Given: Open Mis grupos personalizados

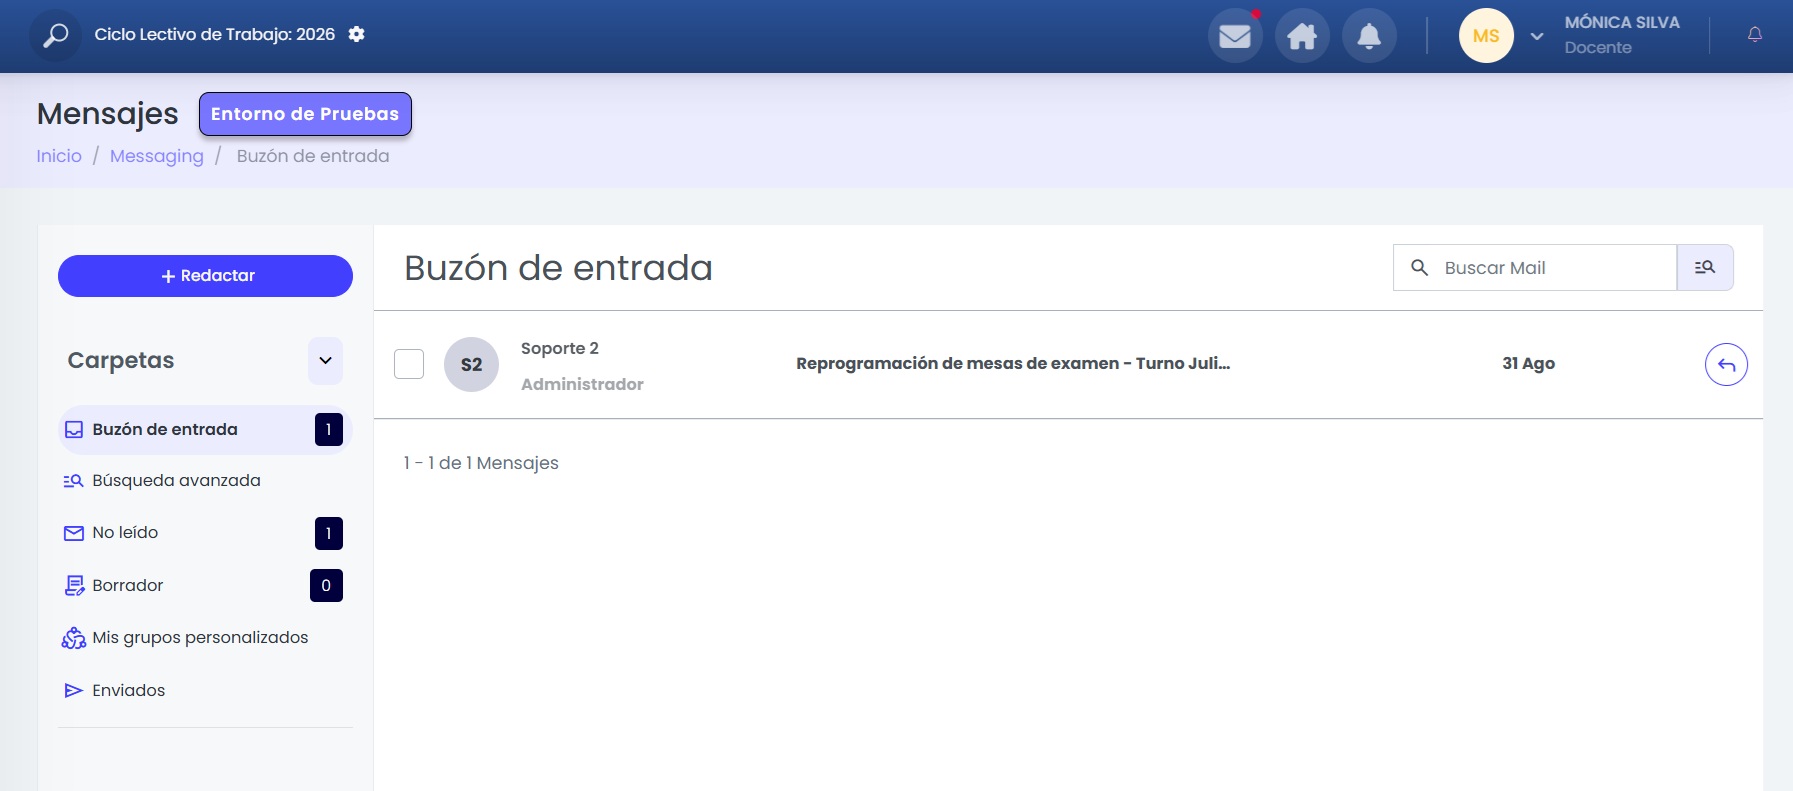Looking at the screenshot, I should (200, 638).
